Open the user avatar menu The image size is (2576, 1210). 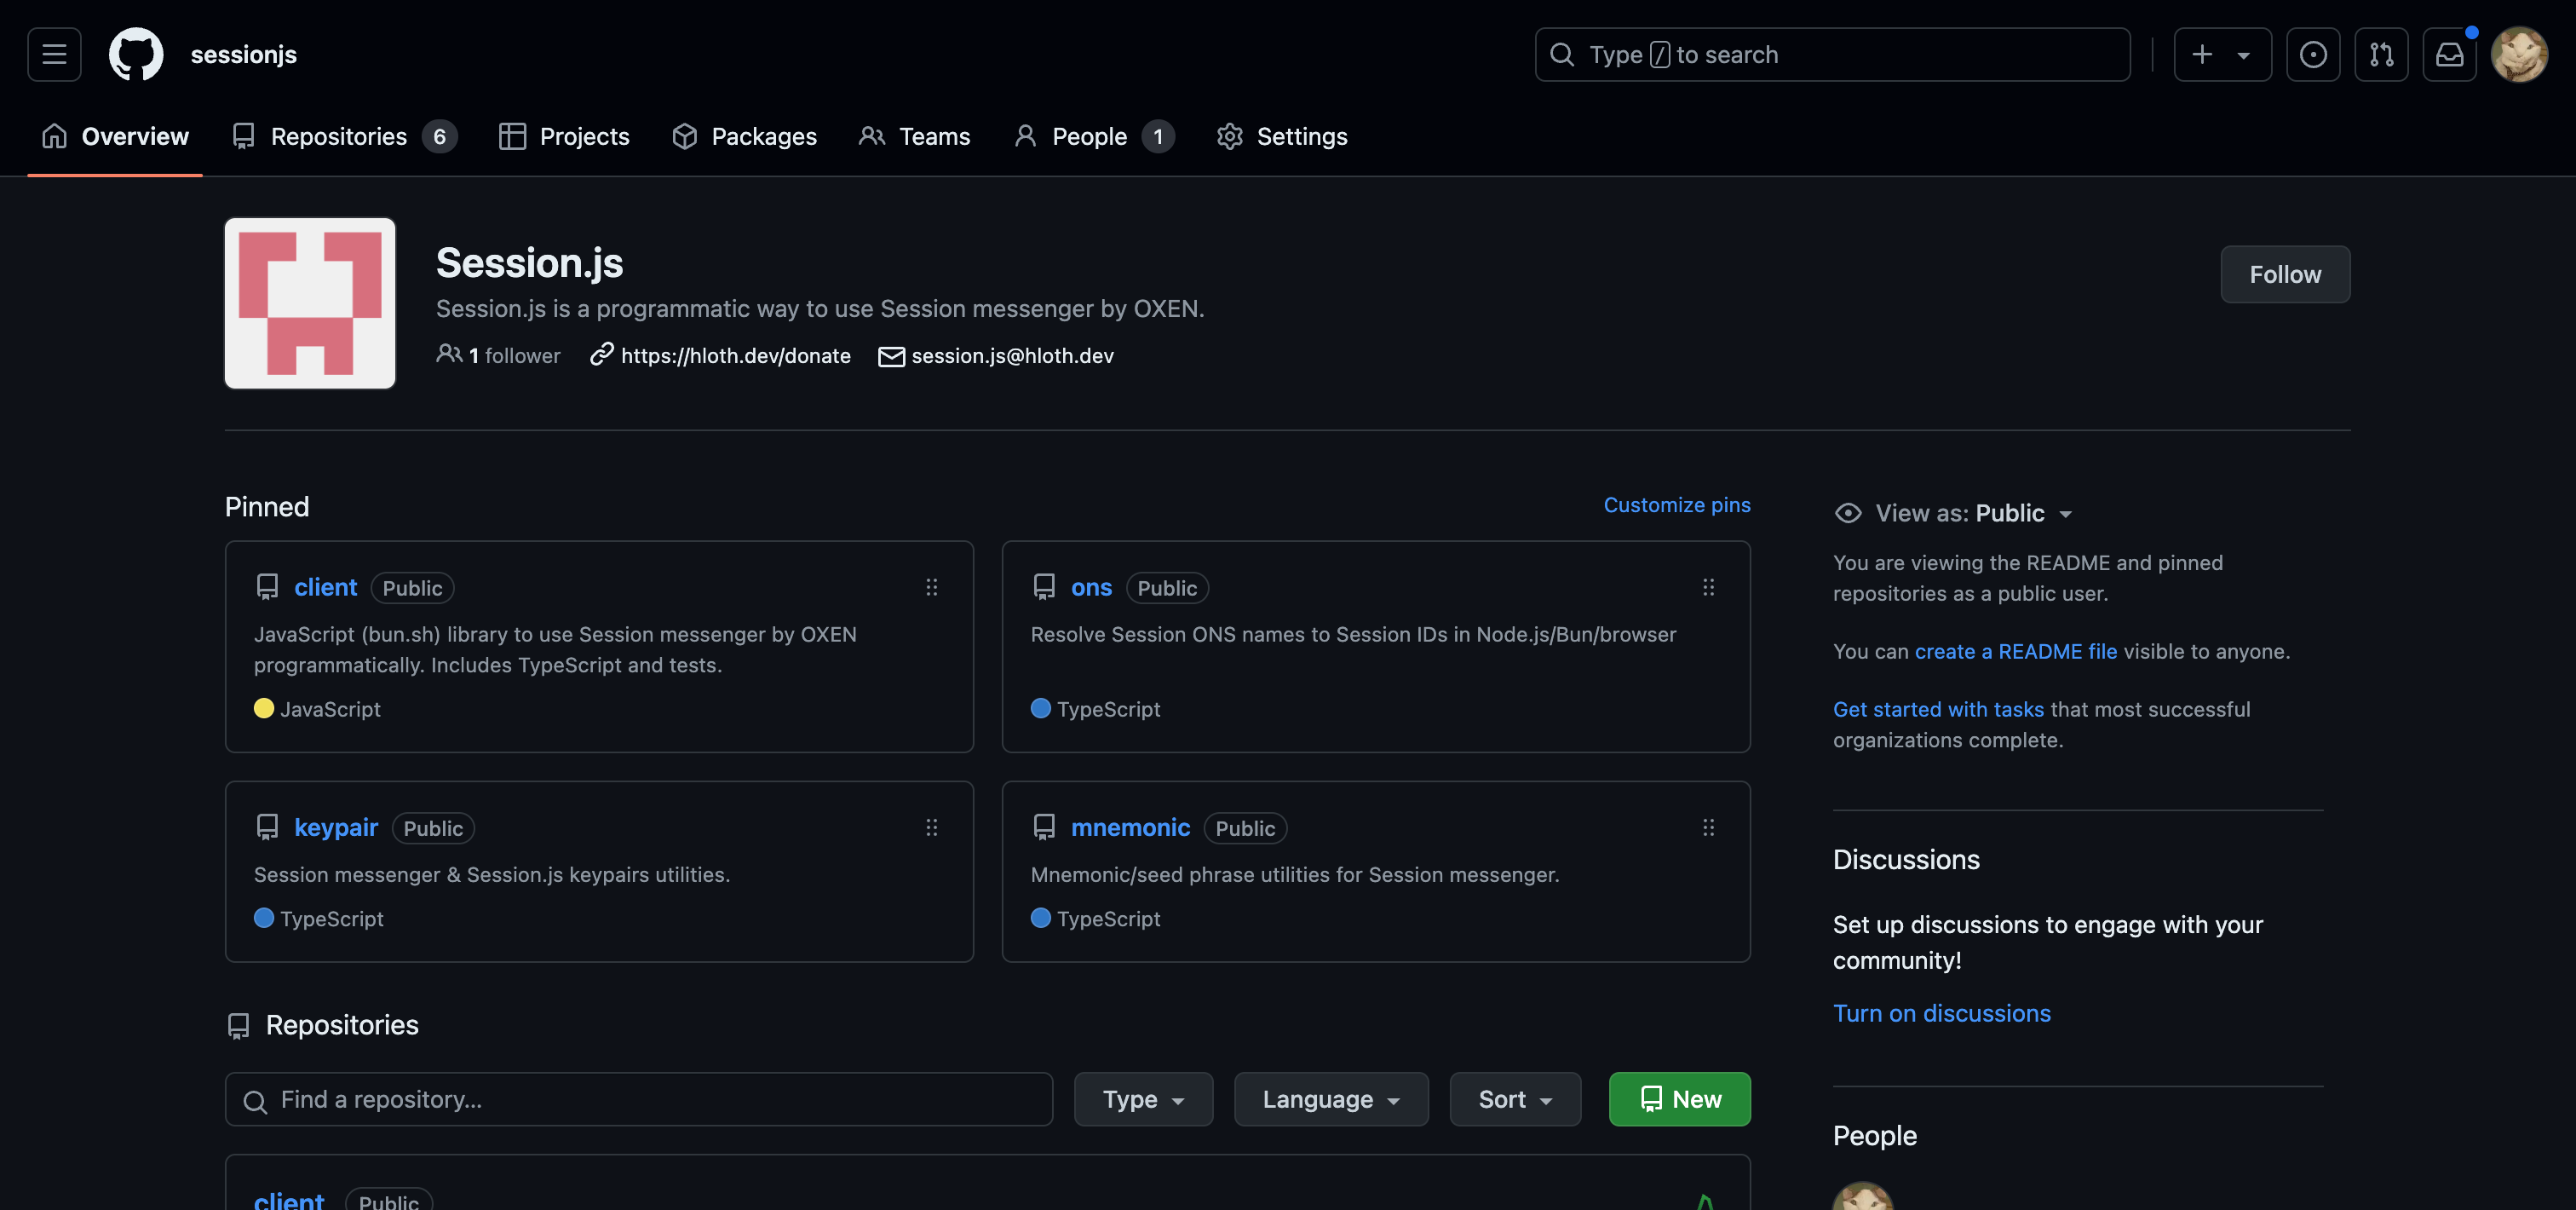point(2518,54)
